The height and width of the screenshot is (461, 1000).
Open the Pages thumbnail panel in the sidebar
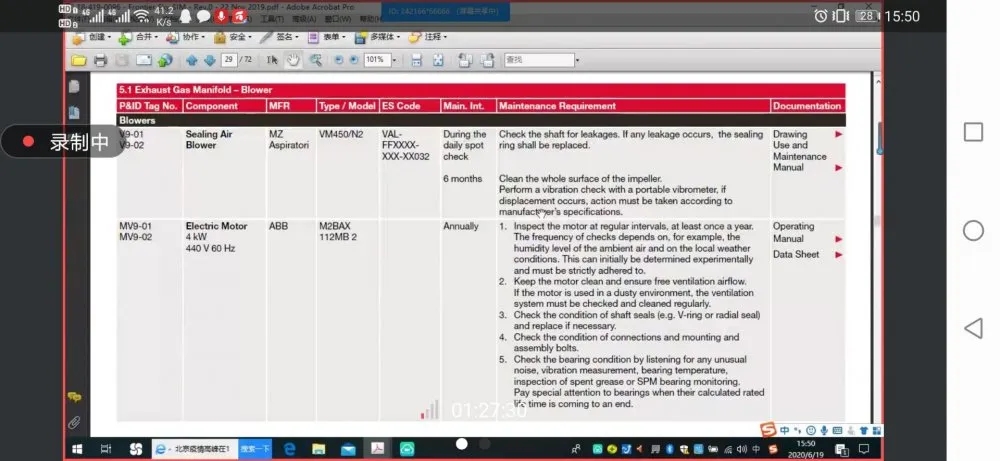point(74,87)
